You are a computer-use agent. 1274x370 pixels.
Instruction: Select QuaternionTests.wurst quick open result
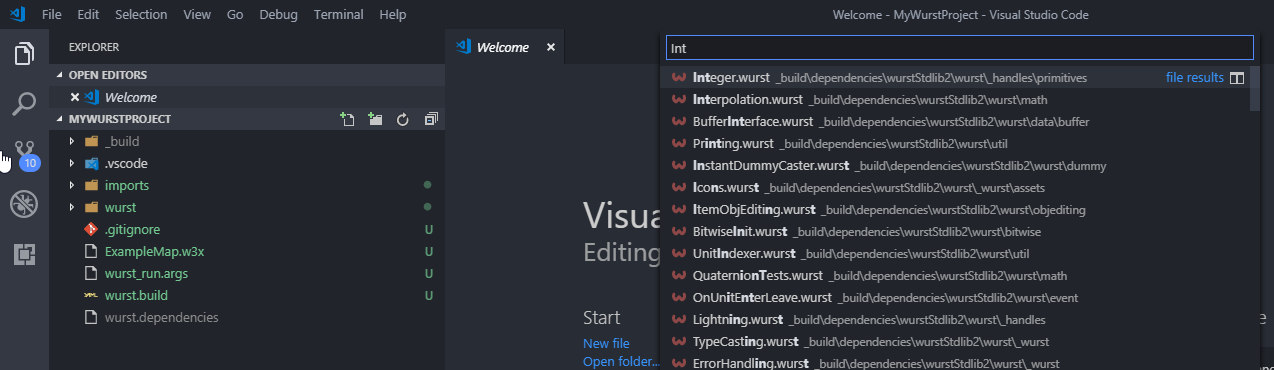coord(955,275)
